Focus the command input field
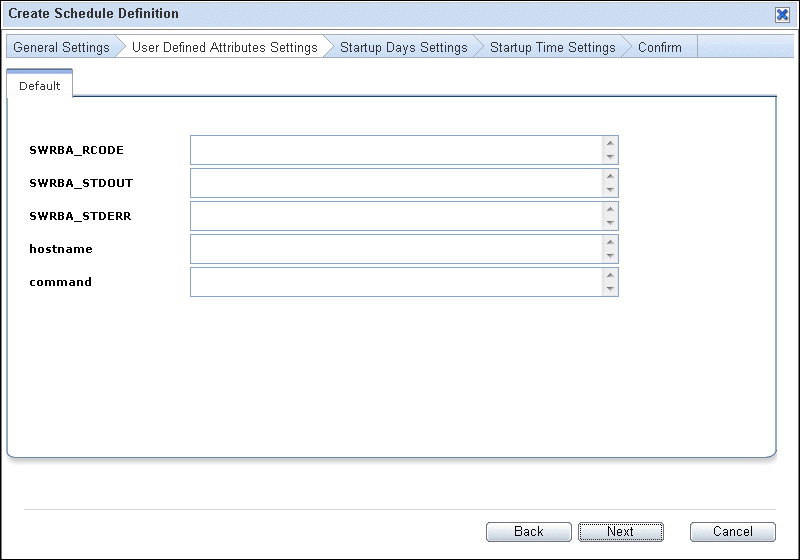Image resolution: width=800 pixels, height=560 pixels. [x=396, y=282]
